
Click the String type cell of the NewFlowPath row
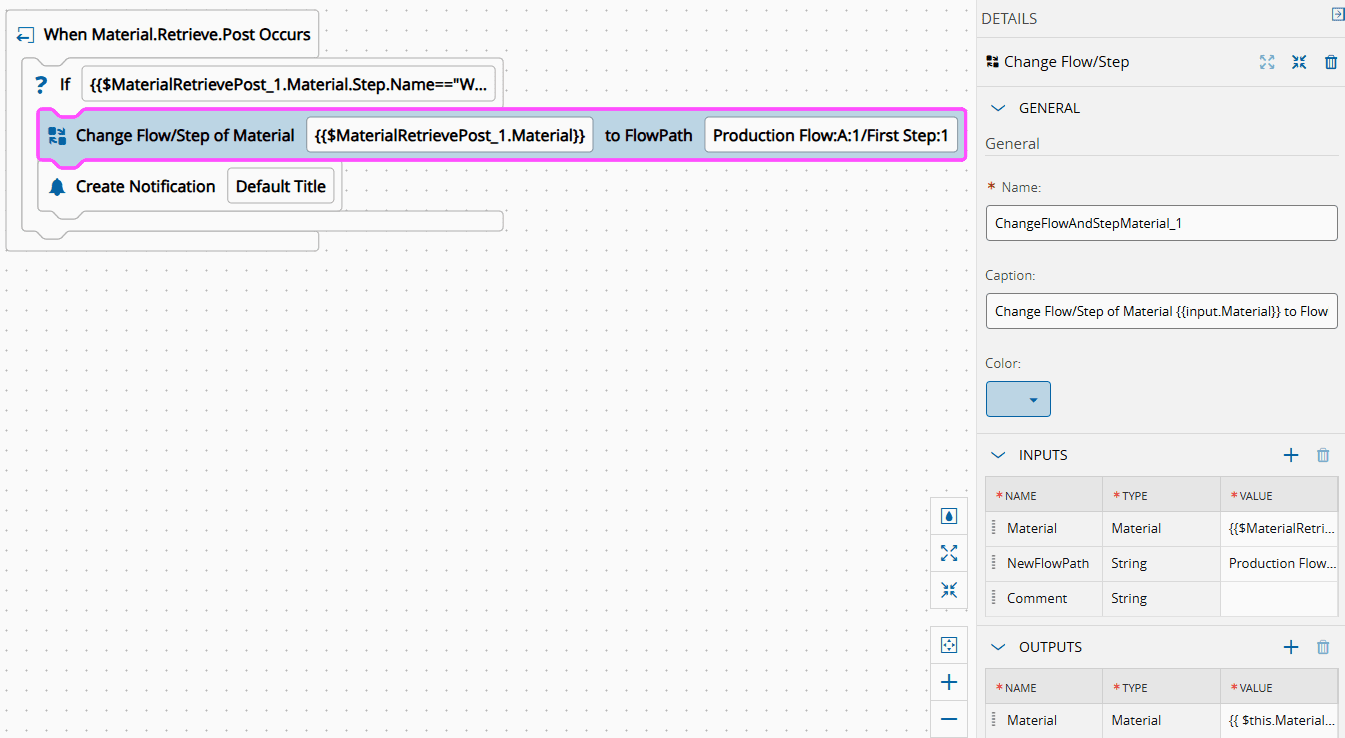[x=1162, y=563]
